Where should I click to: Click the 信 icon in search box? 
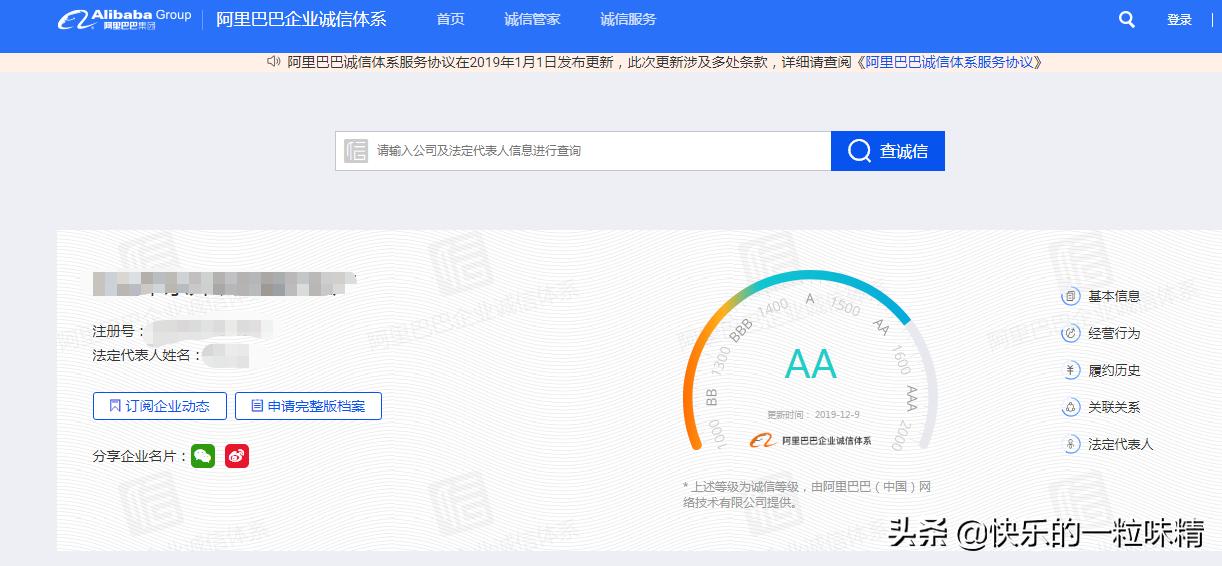[356, 151]
